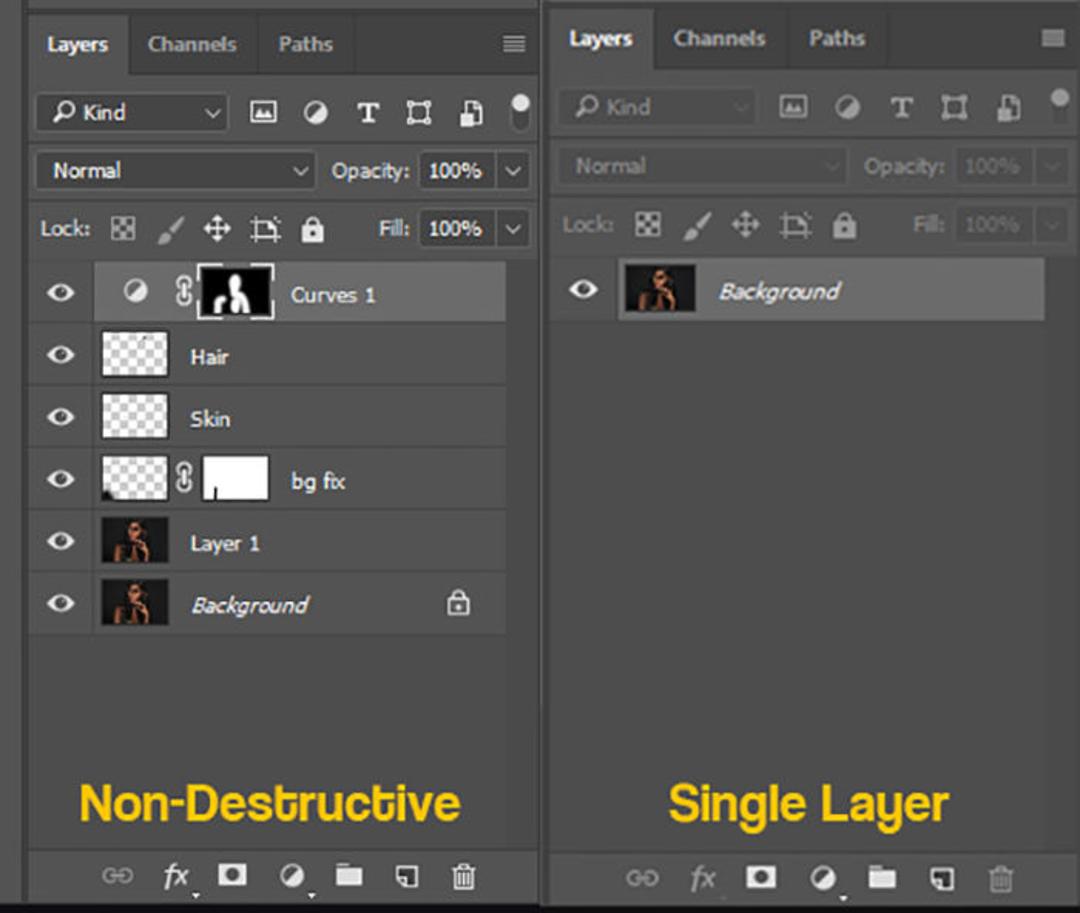
Task: Click Opacity 100% field in left panel
Action: 456,171
